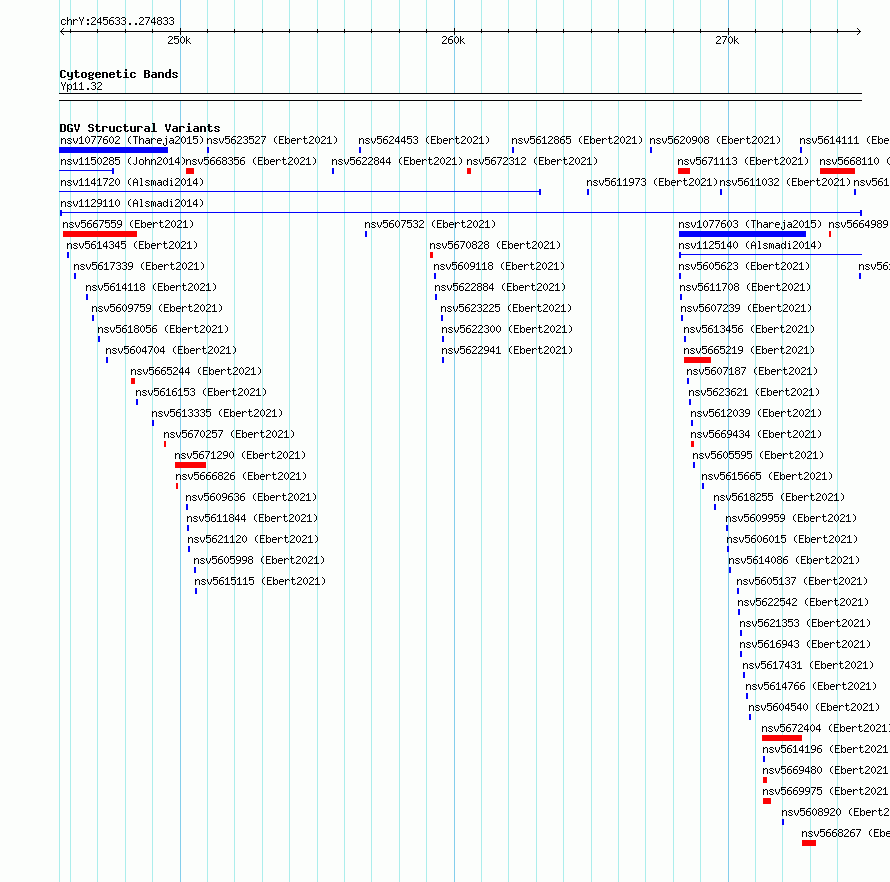Open nsv5616153 (Ebert2021) label

point(201,392)
